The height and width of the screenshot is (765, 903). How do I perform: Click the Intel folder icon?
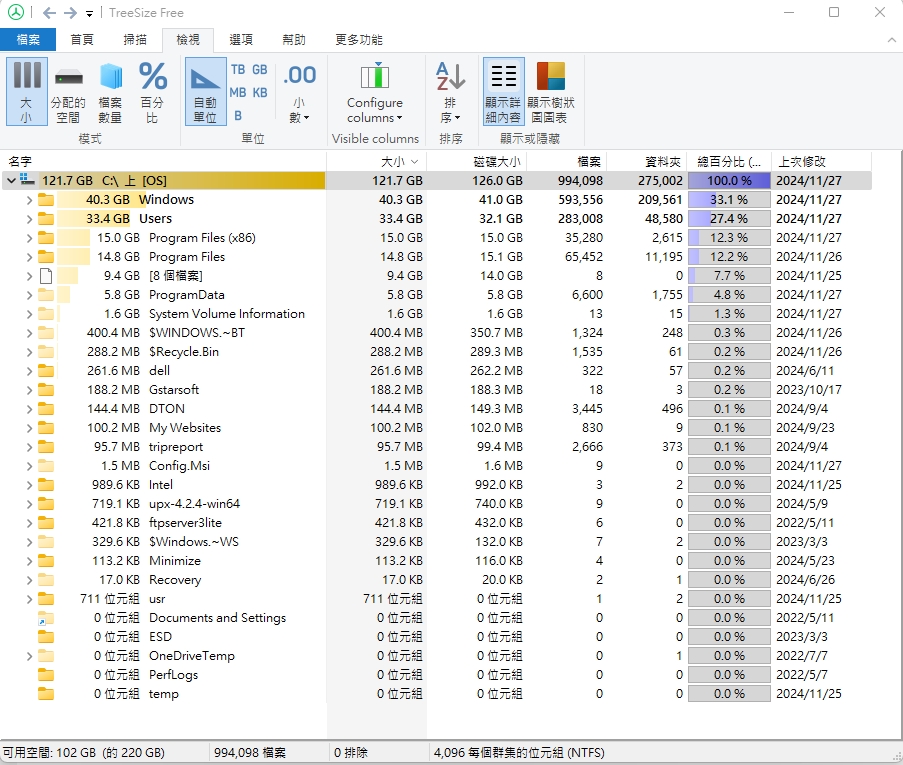(46, 485)
